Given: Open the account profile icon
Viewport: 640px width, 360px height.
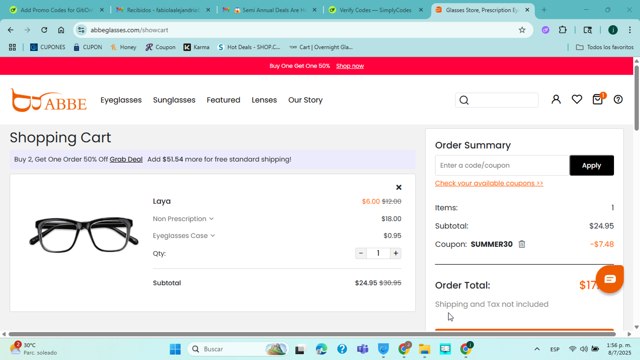Looking at the screenshot, I should [556, 99].
